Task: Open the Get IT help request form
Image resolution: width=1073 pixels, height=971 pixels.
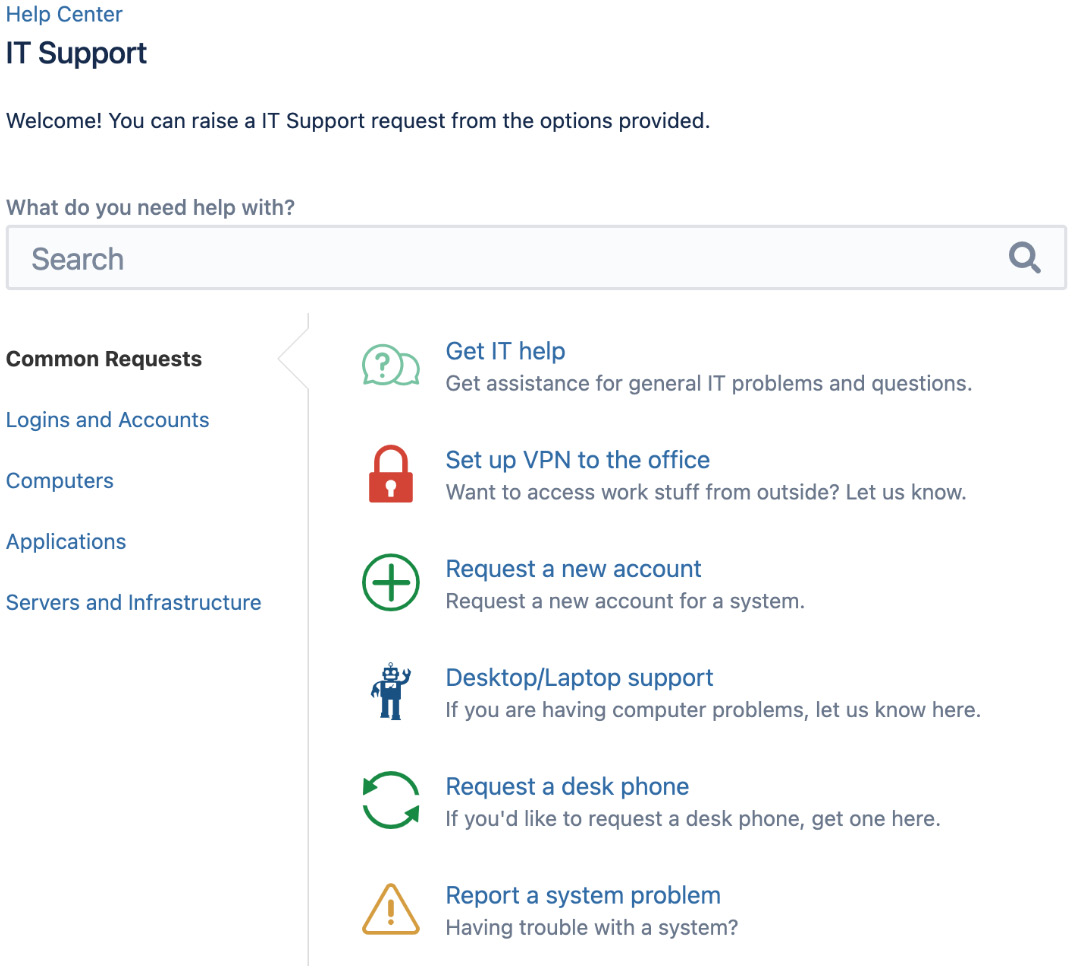Action: (505, 351)
